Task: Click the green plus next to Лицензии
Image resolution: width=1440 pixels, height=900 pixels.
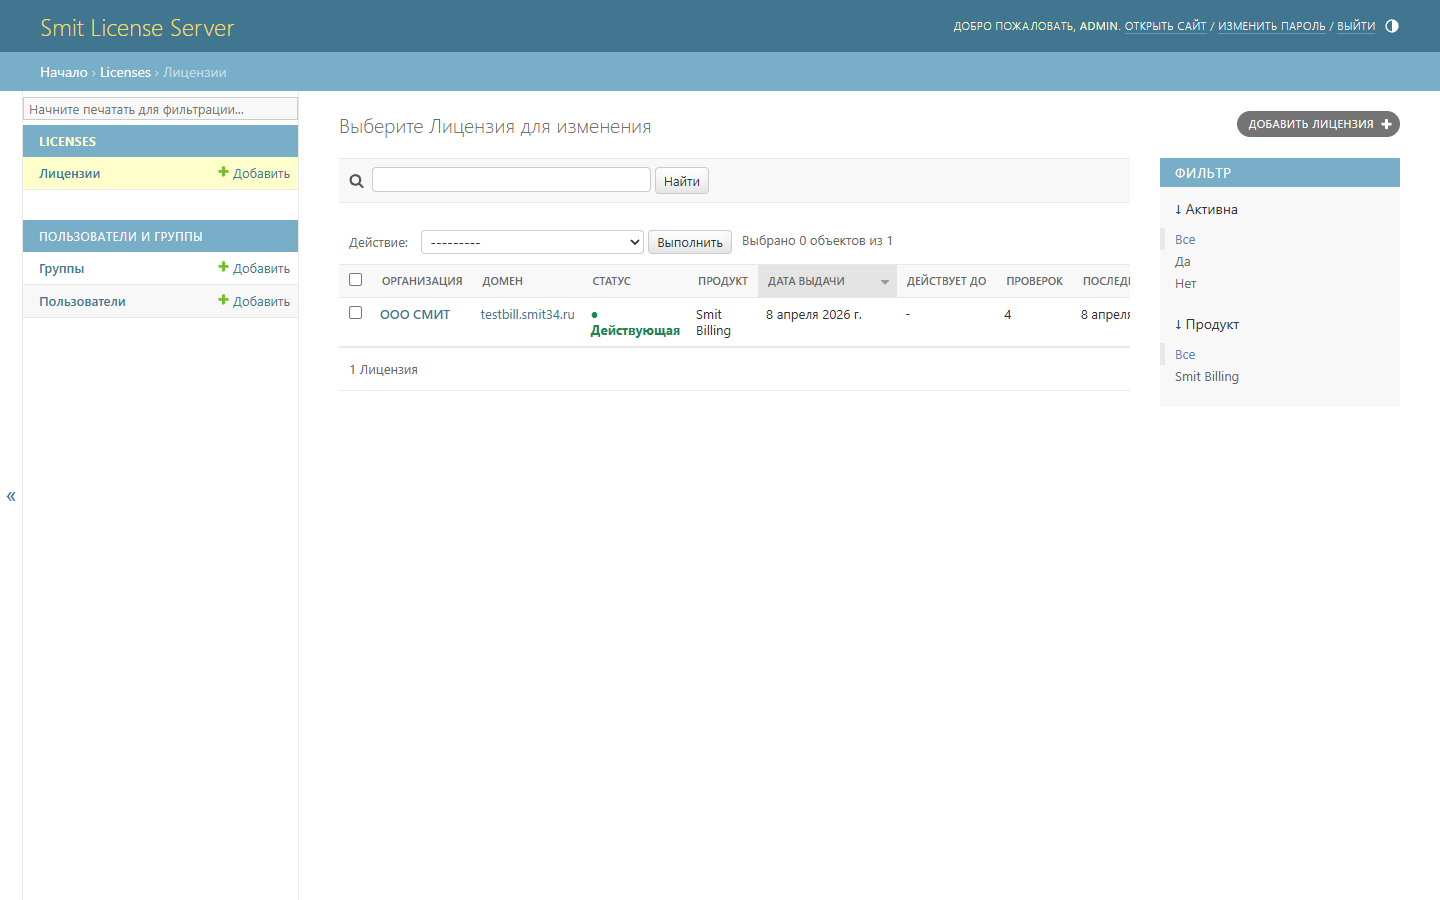Action: 223,172
